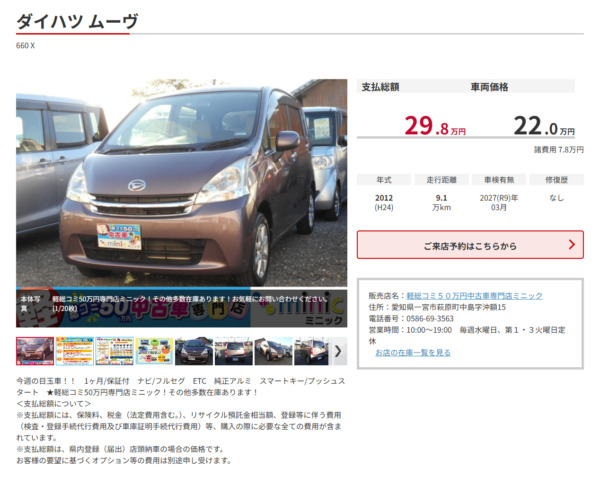This screenshot has height=477, width=600.
Task: Show the fifth thumbnail front car view
Action: (x=194, y=351)
